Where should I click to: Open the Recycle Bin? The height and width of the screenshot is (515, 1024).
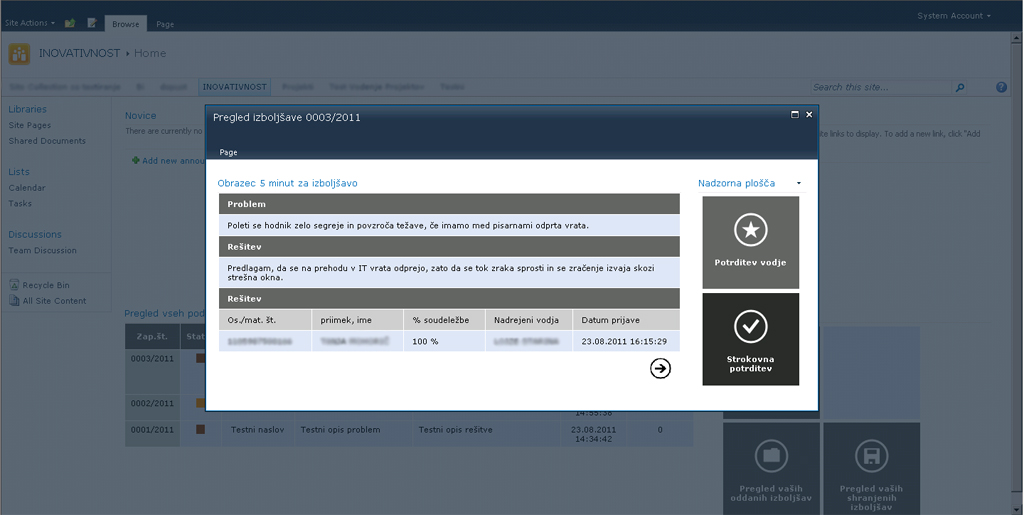pos(46,285)
